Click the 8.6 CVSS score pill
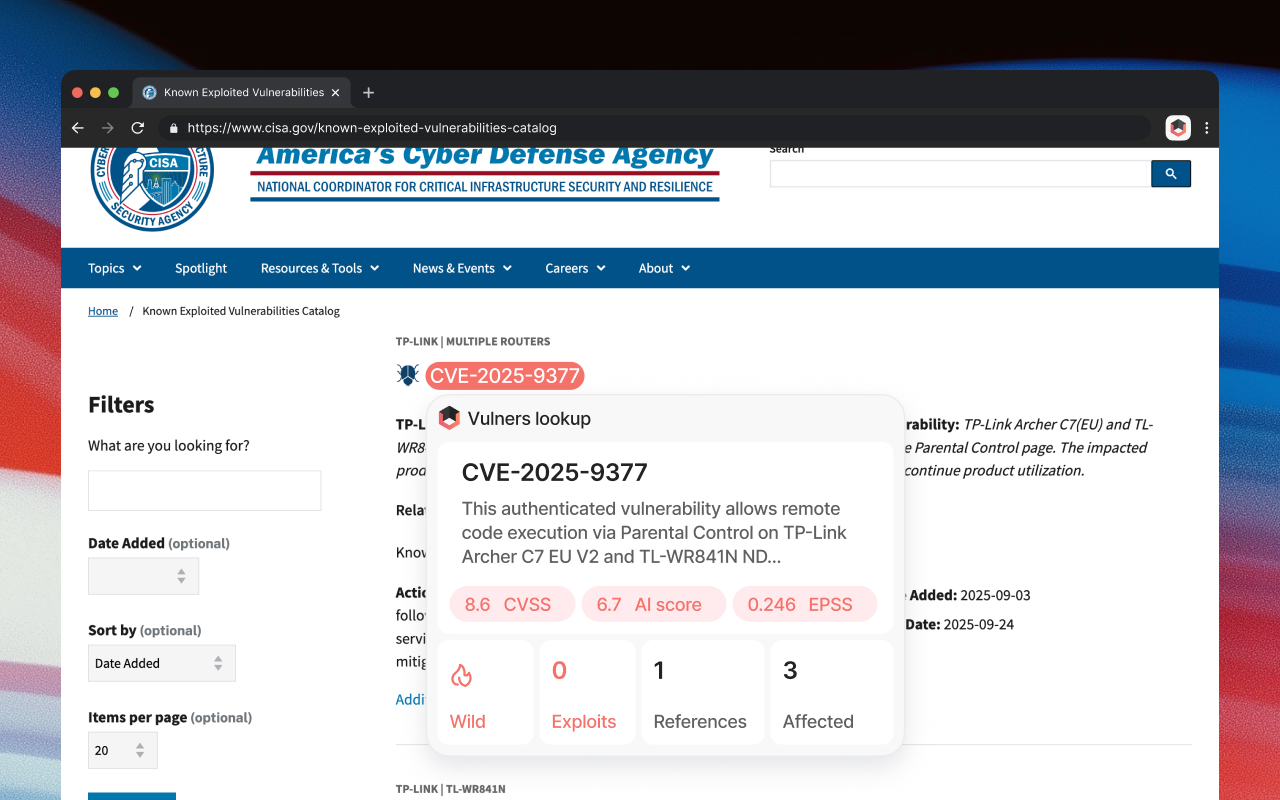Image resolution: width=1280 pixels, height=800 pixels. (x=512, y=604)
